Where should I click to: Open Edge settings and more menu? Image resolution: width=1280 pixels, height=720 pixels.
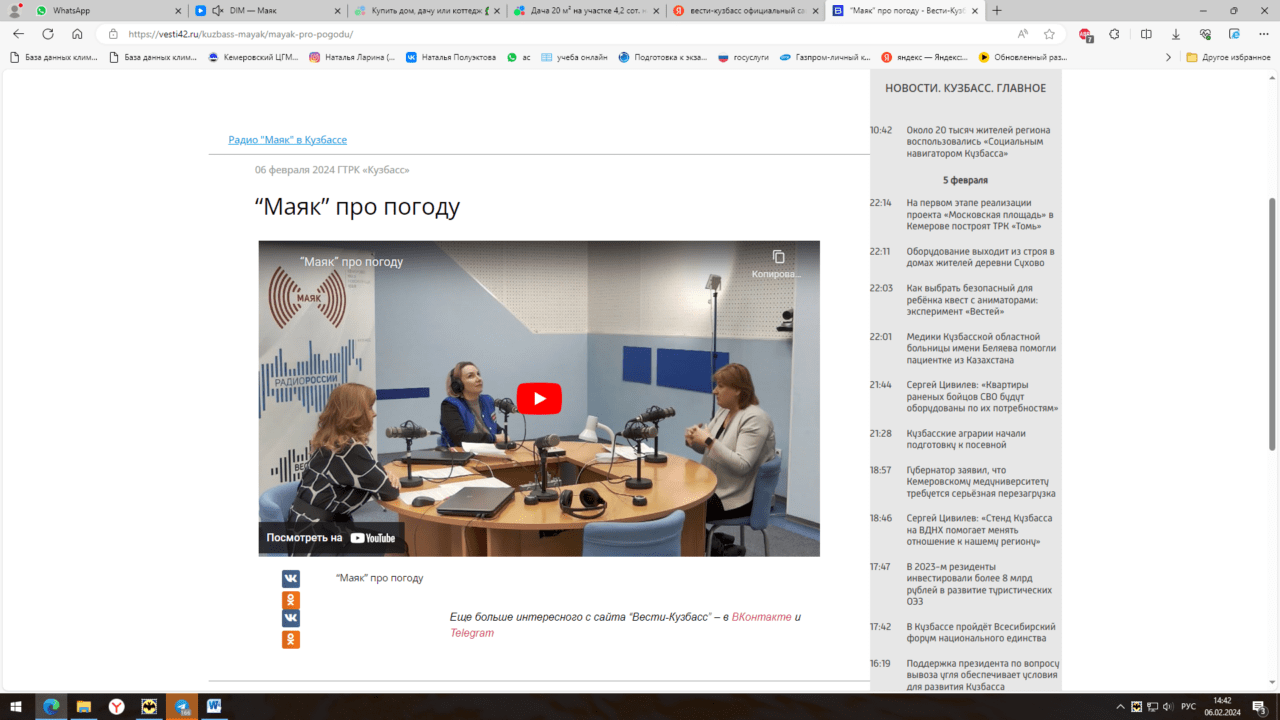(1263, 33)
